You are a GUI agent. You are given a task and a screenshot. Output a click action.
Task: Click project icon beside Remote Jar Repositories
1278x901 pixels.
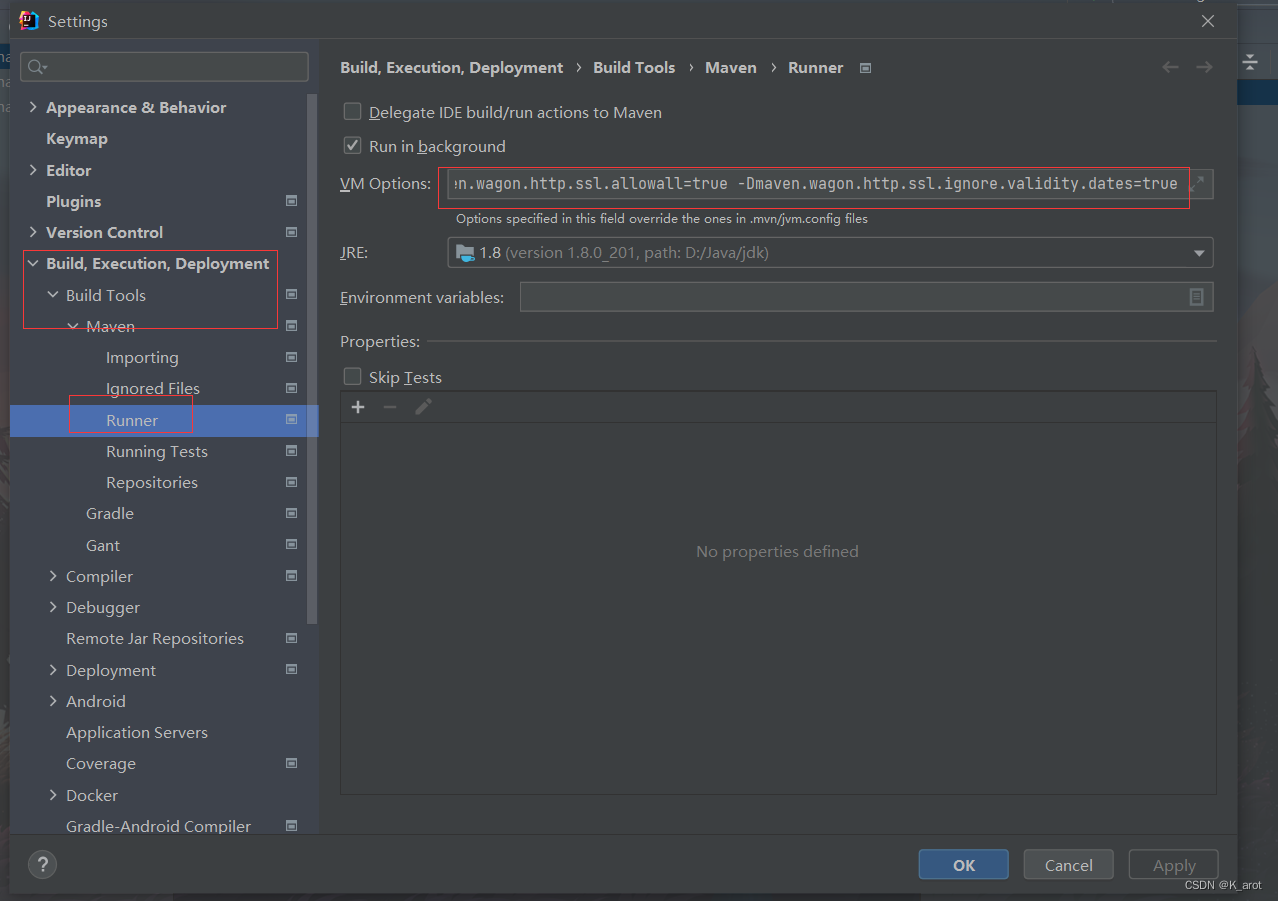292,638
